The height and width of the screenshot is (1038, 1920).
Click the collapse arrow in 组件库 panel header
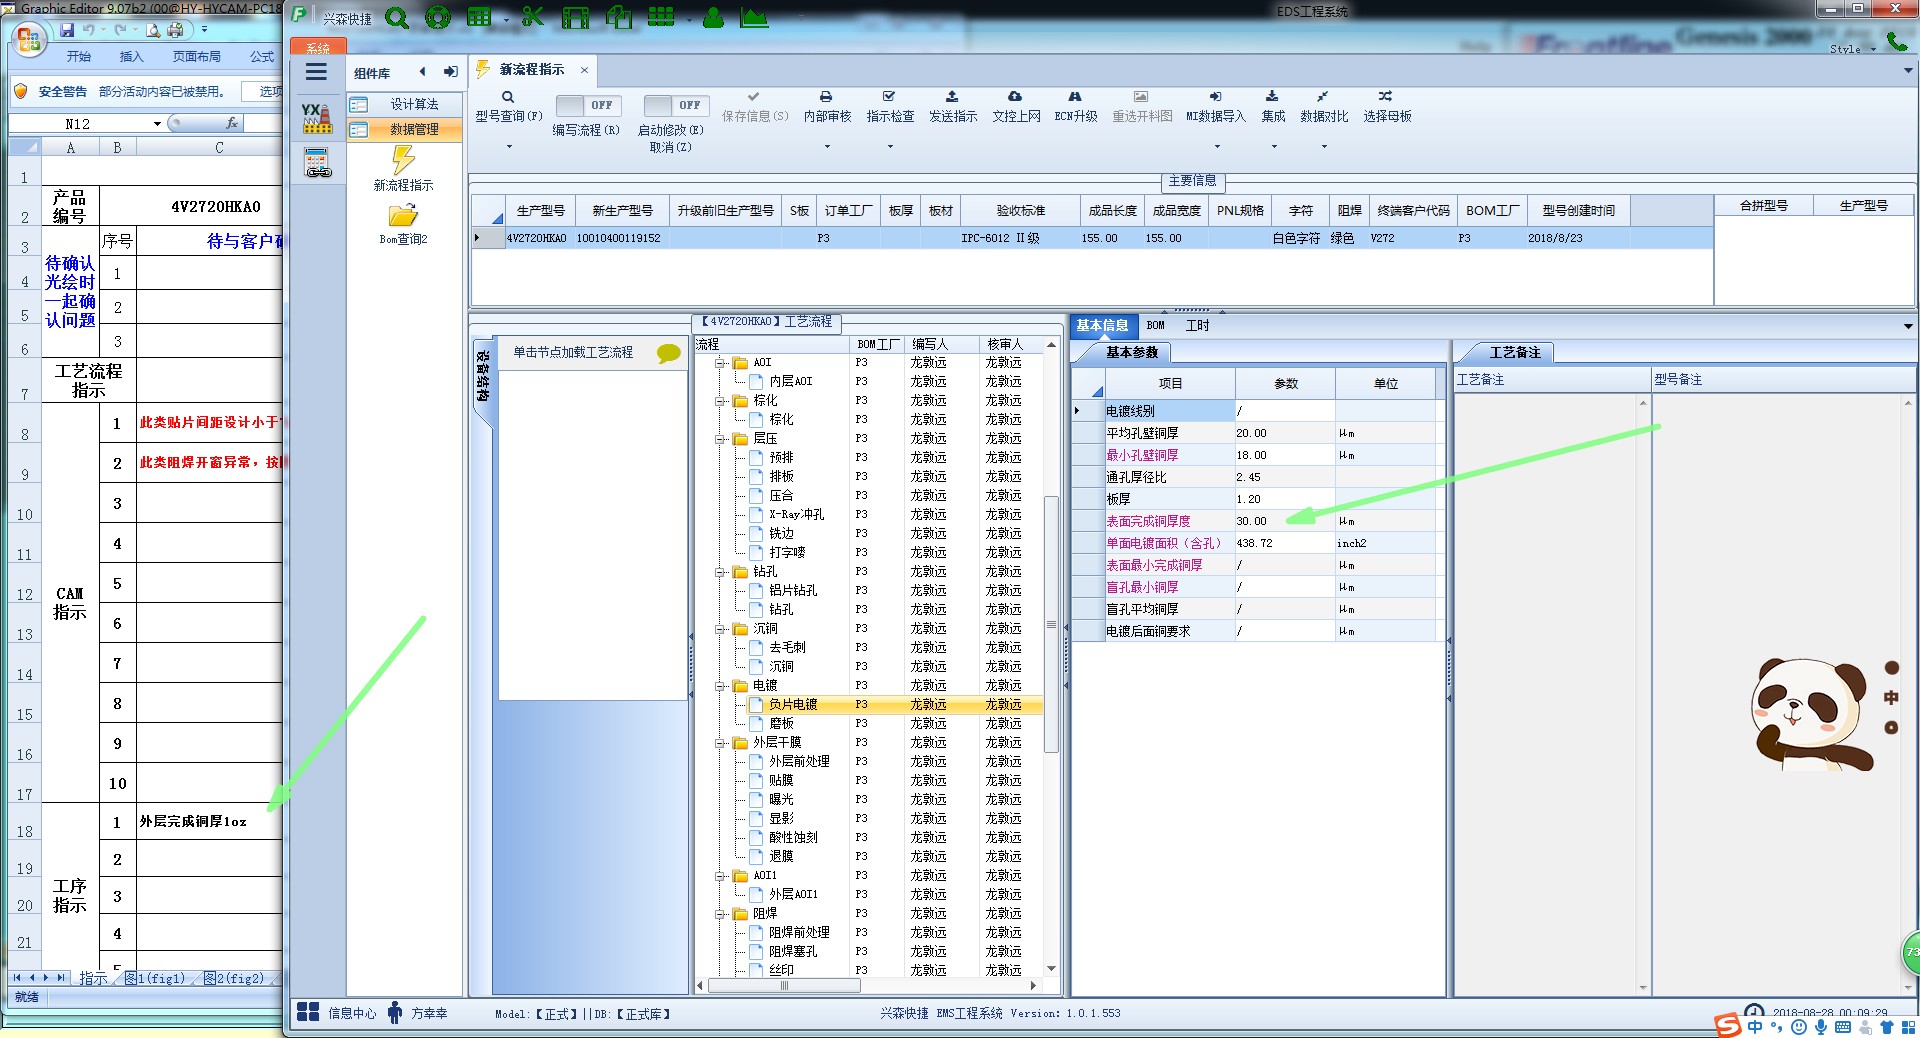click(422, 72)
